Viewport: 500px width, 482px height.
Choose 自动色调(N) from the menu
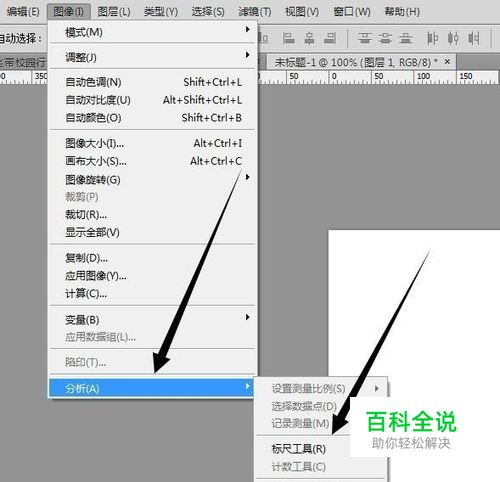pos(153,82)
